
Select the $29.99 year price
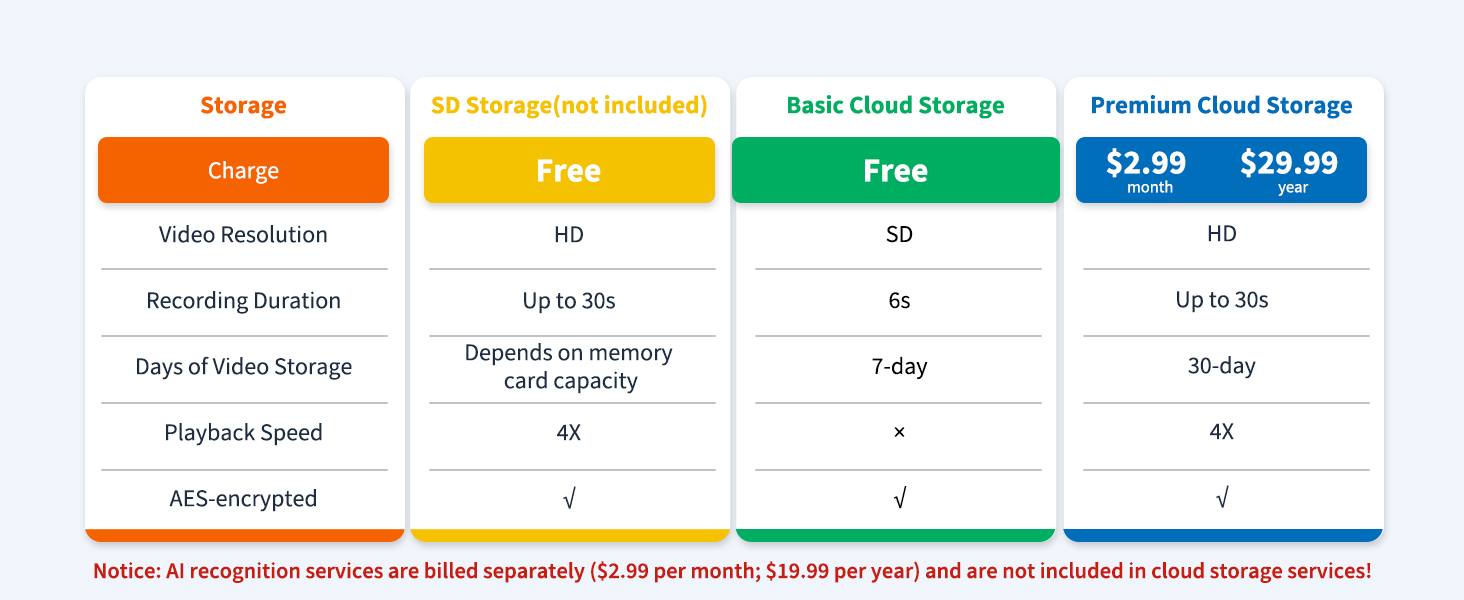point(1289,170)
